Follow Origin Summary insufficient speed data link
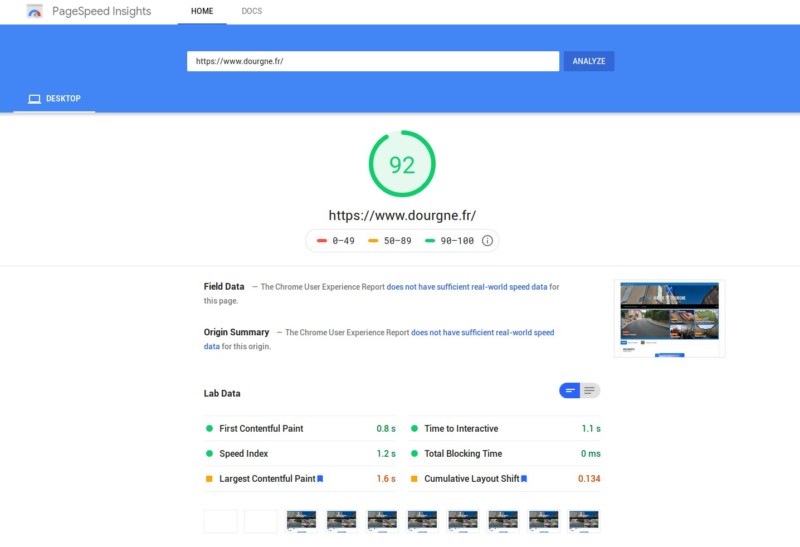 482,332
